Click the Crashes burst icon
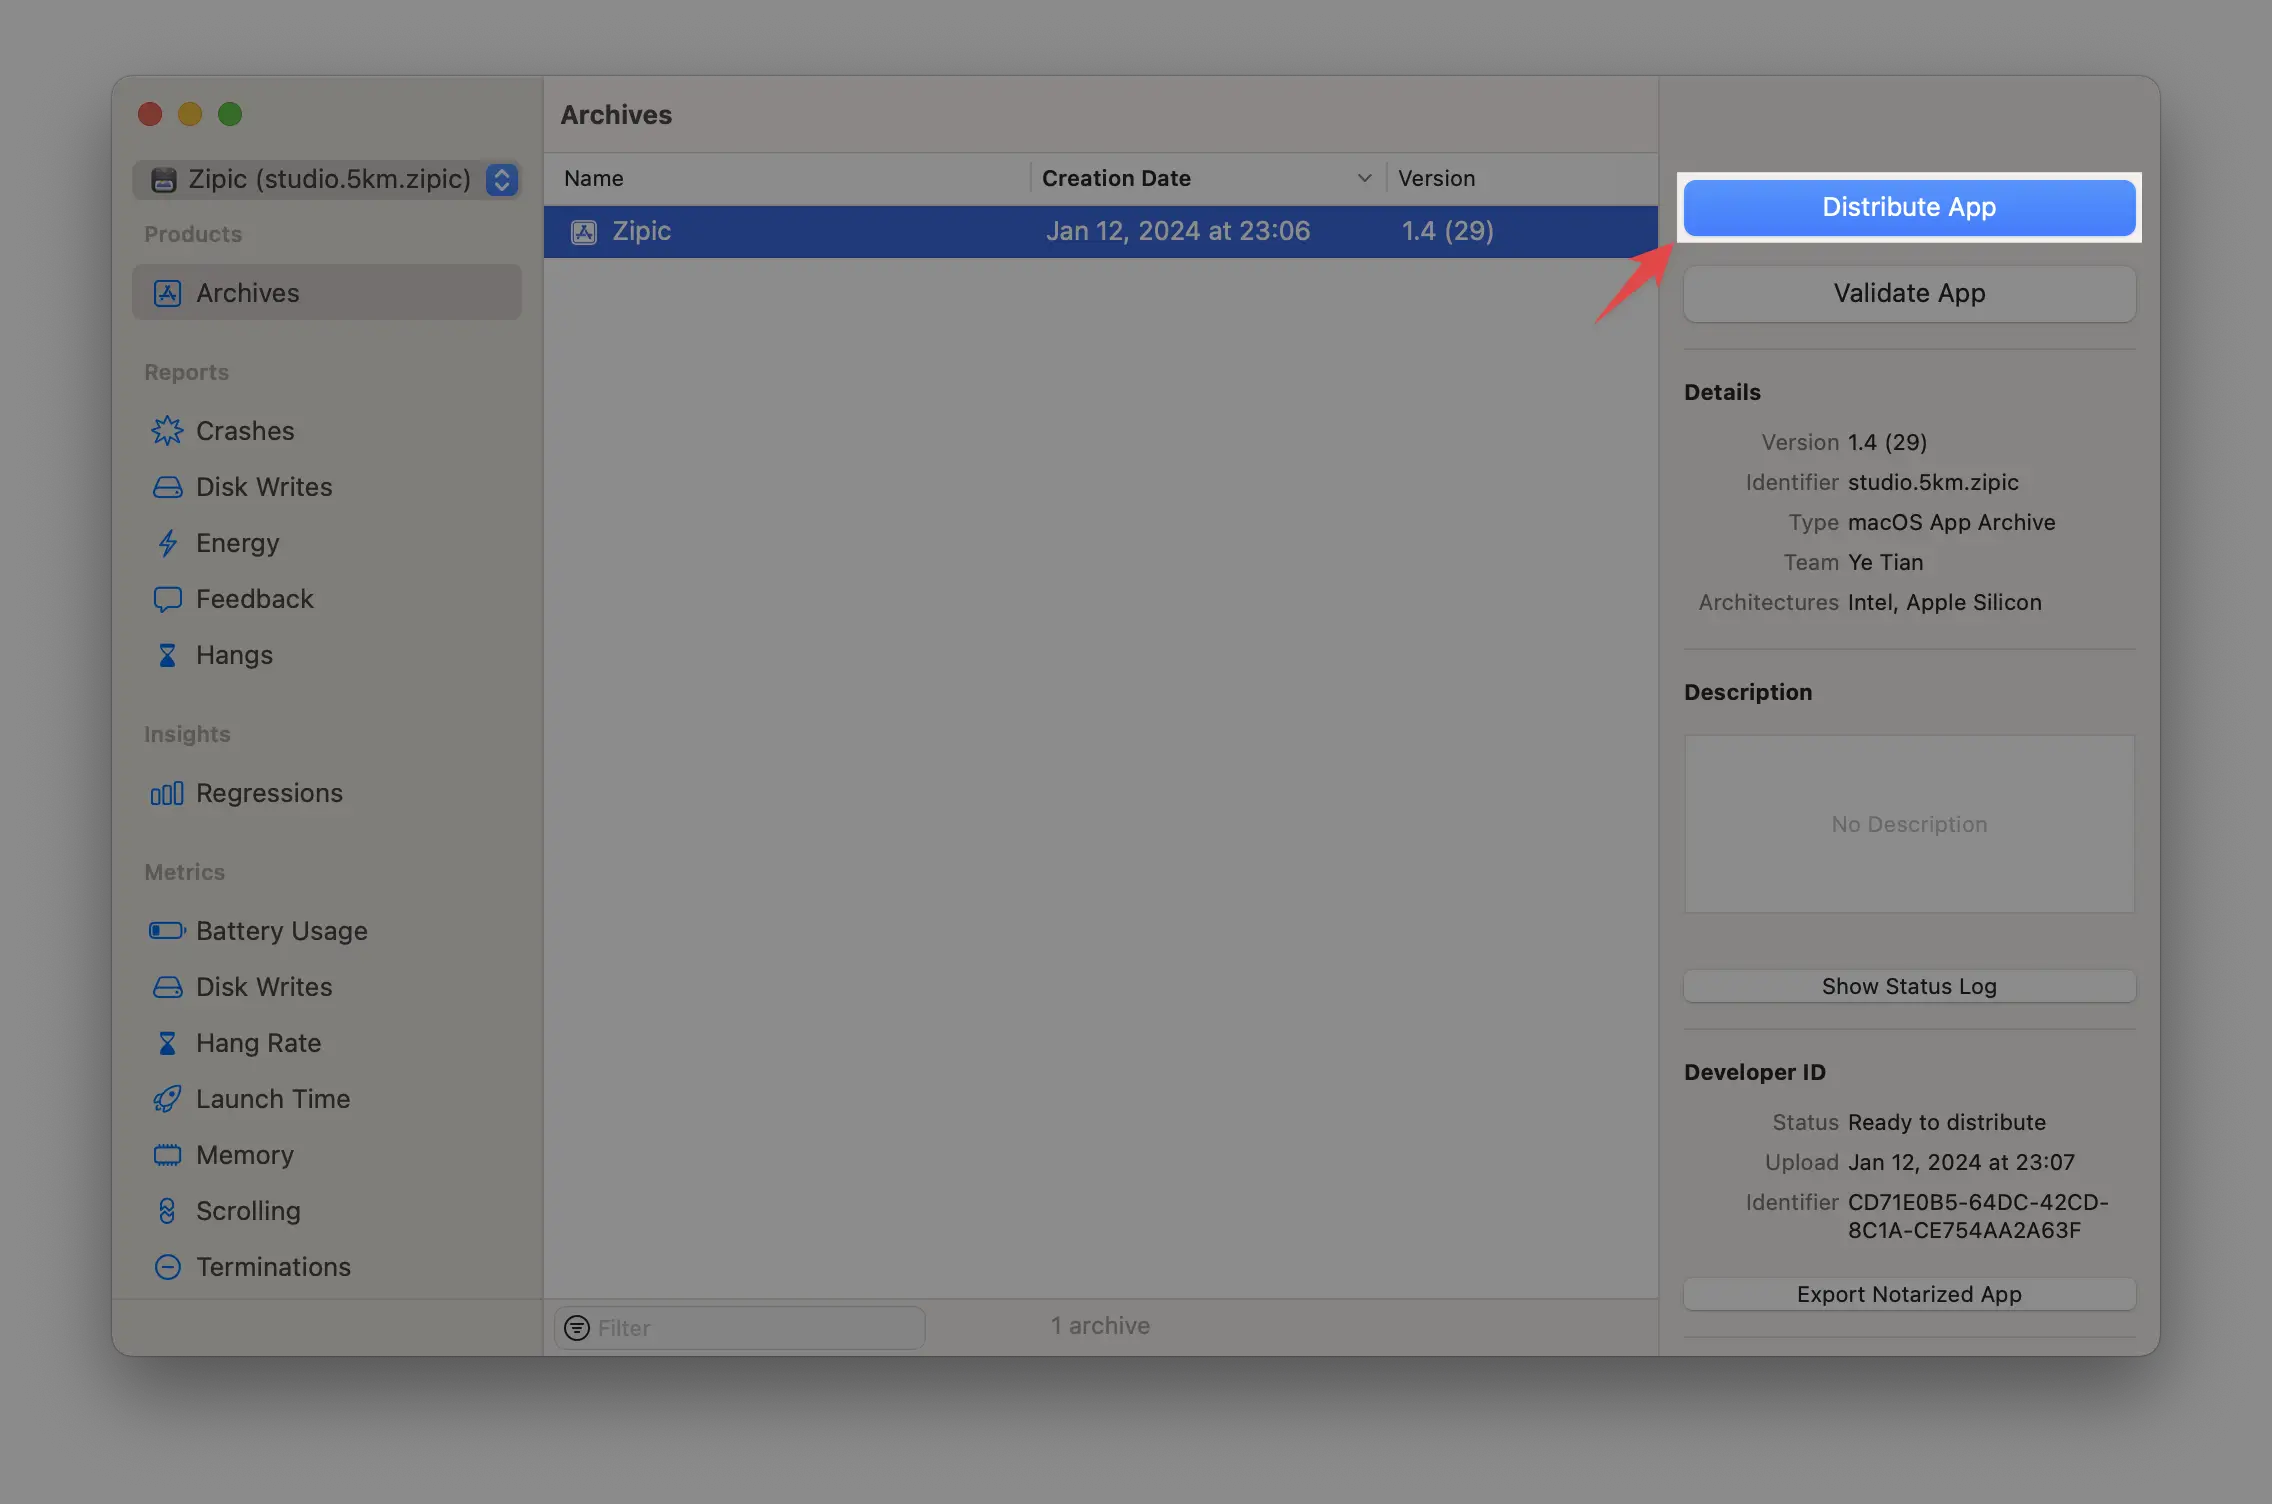The image size is (2272, 1504). coord(167,431)
